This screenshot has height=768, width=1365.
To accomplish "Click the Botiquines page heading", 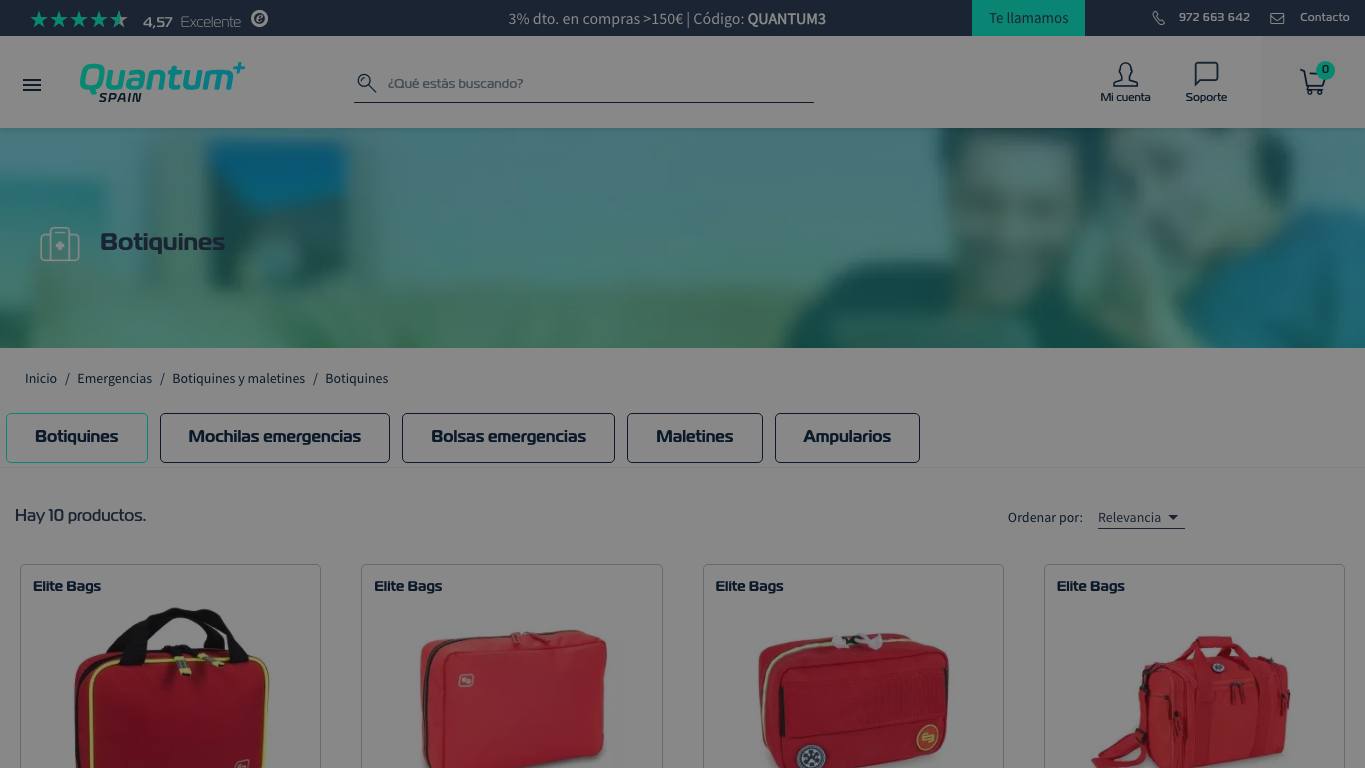I will 162,242.
